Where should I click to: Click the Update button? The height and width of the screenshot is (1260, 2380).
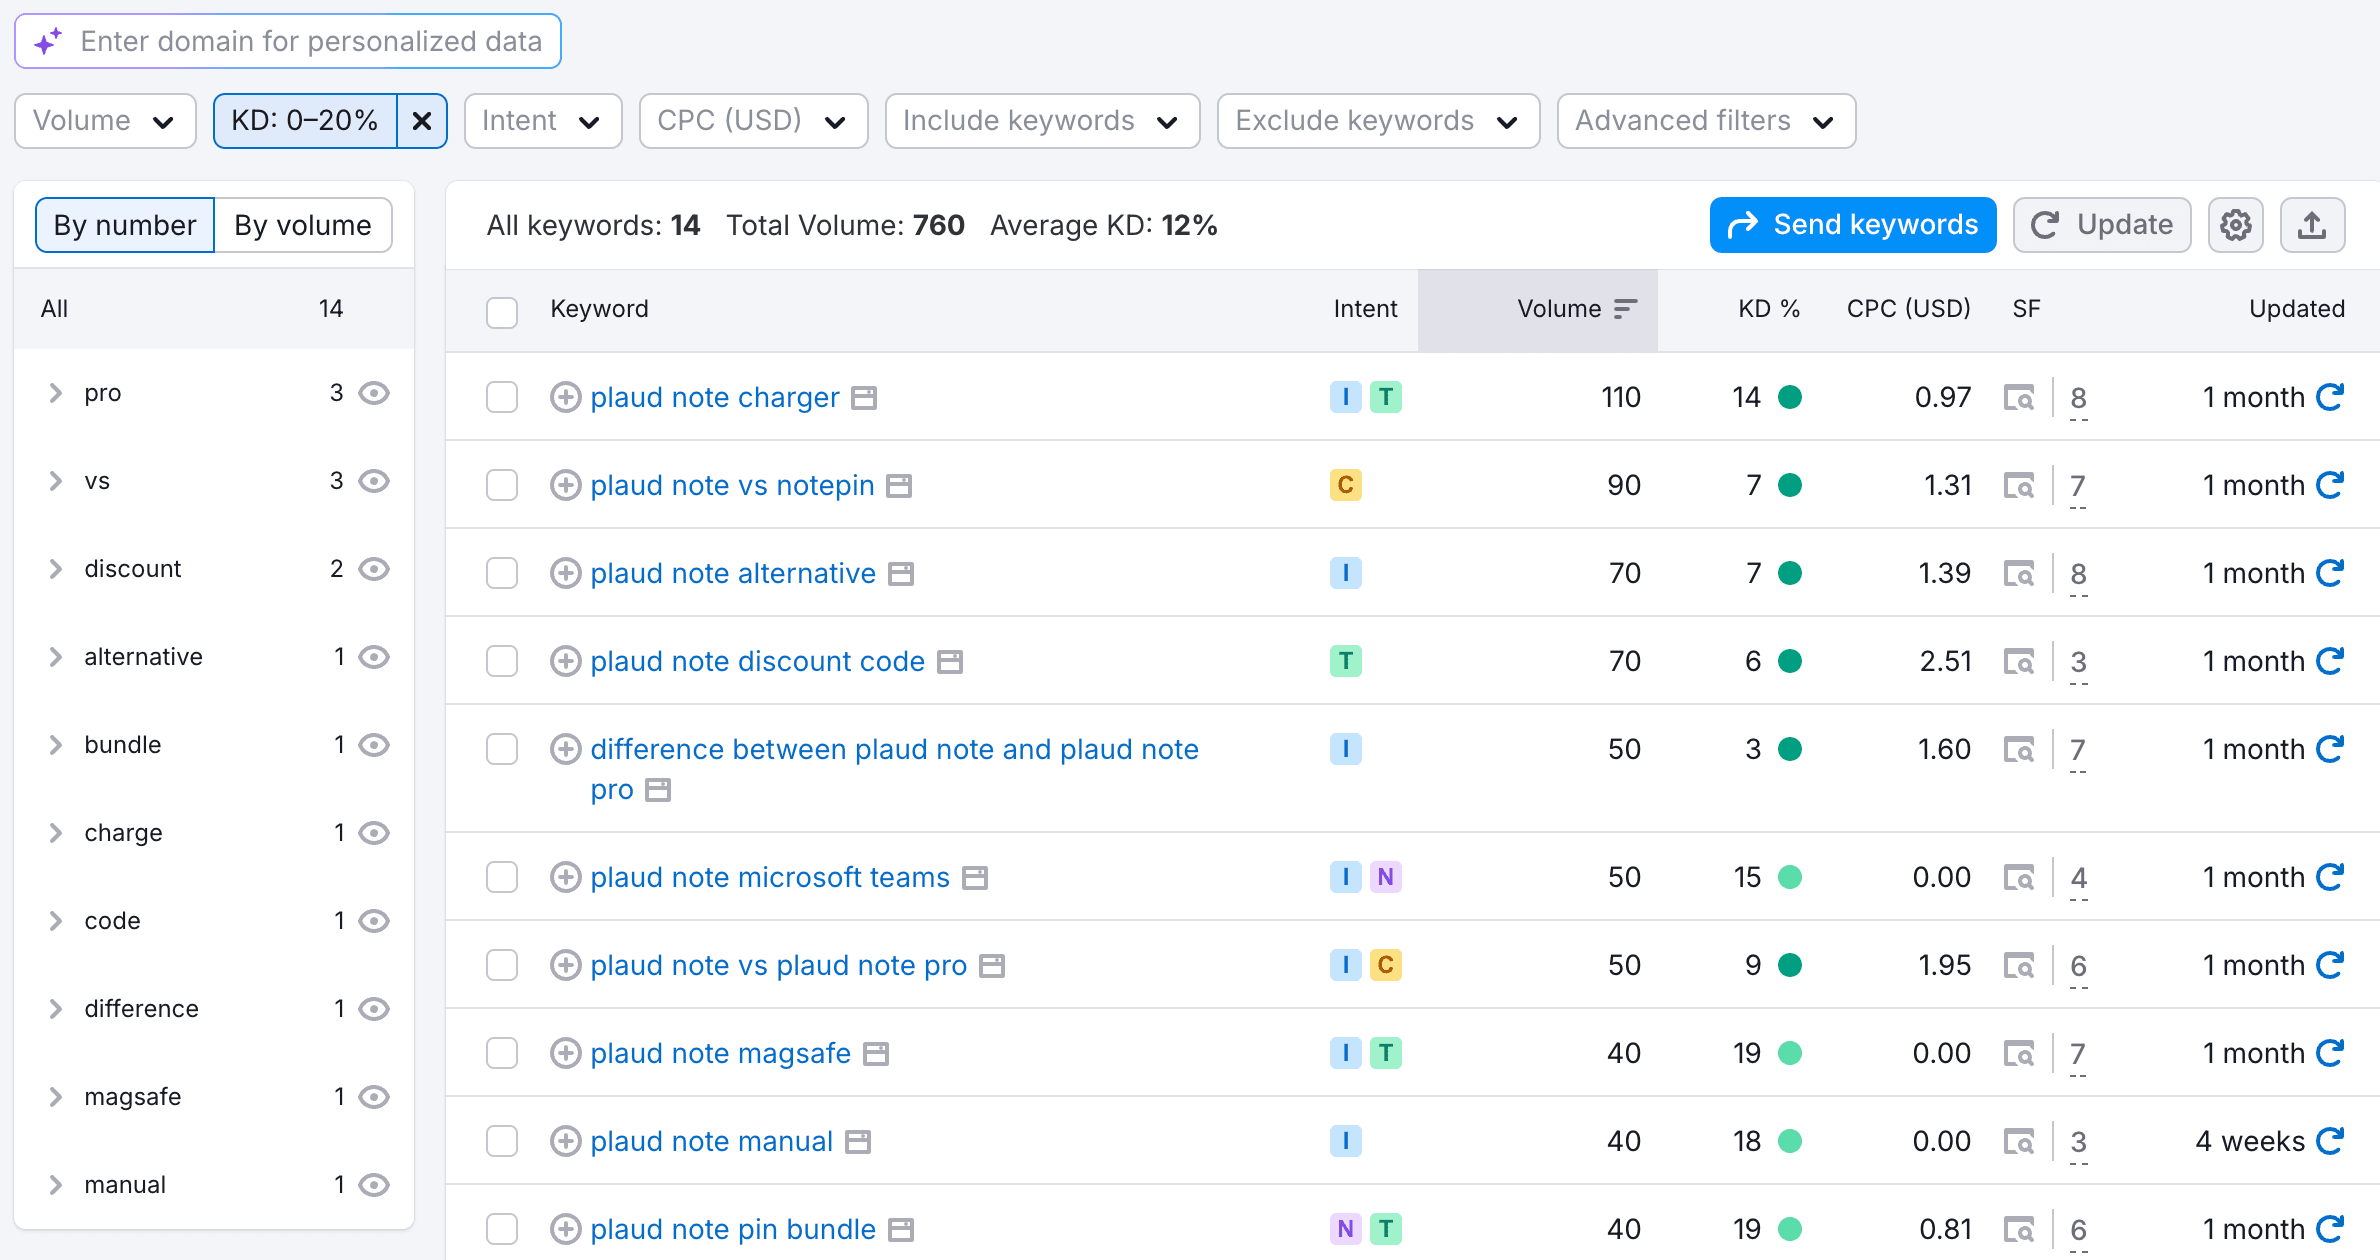coord(2102,225)
